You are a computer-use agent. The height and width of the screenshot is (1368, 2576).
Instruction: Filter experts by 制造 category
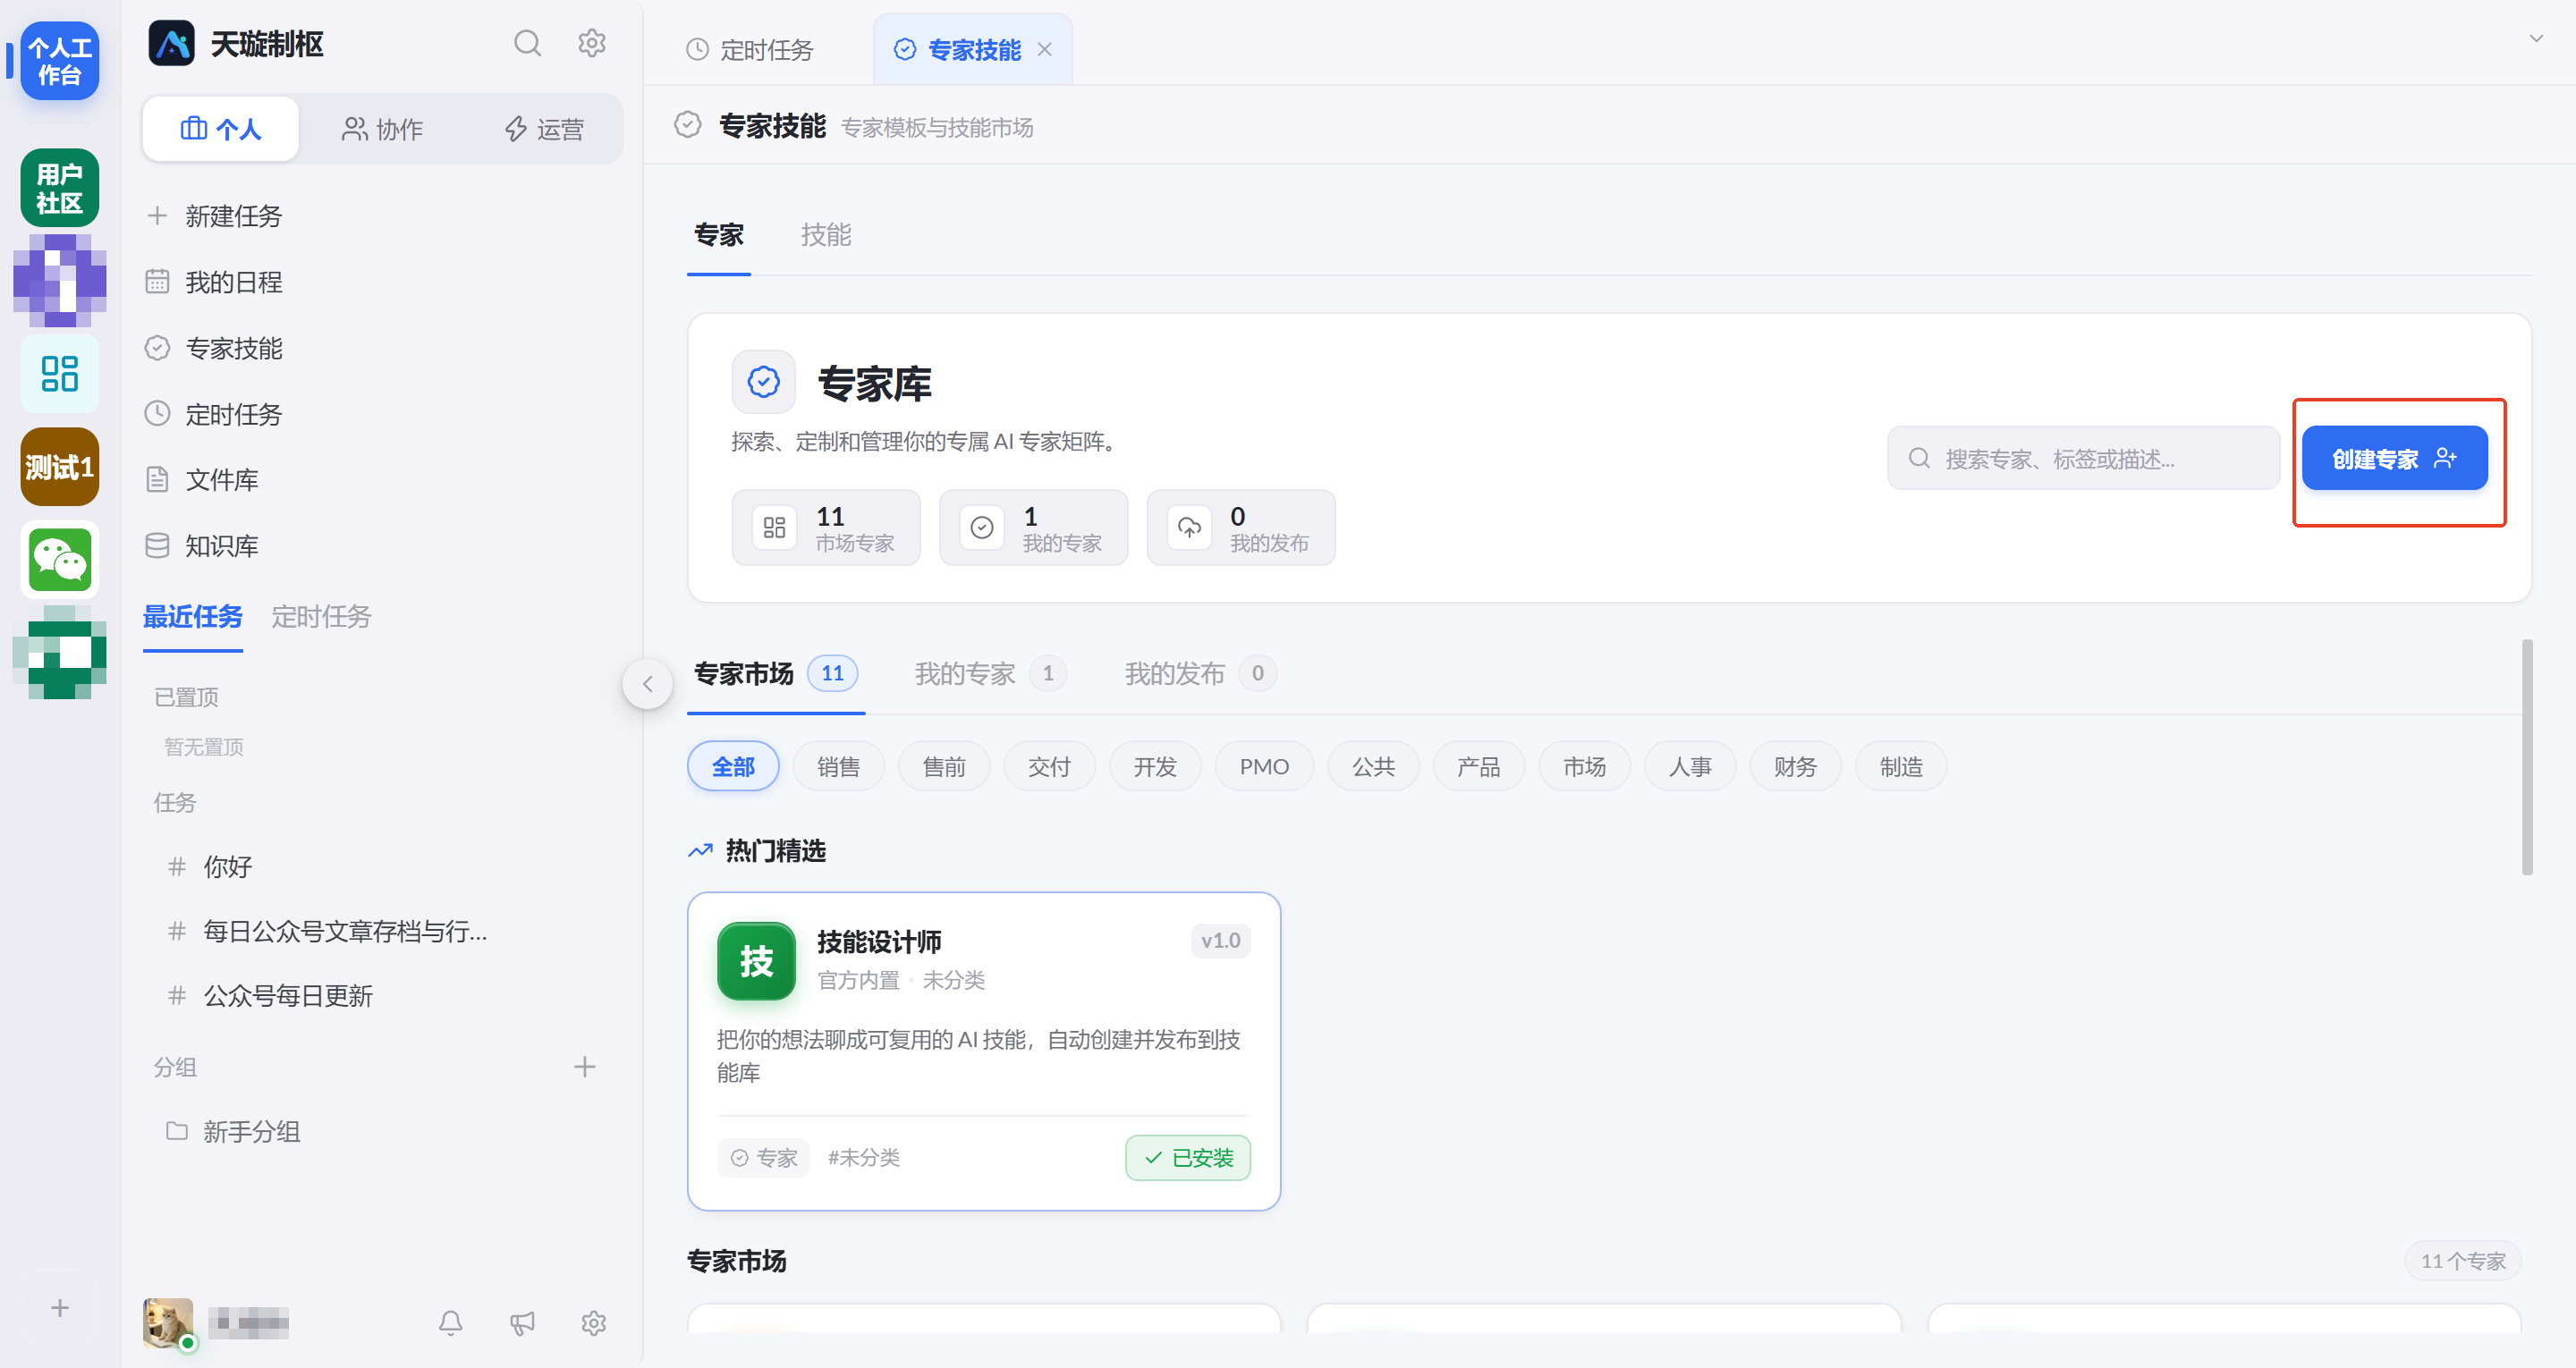(x=1901, y=766)
